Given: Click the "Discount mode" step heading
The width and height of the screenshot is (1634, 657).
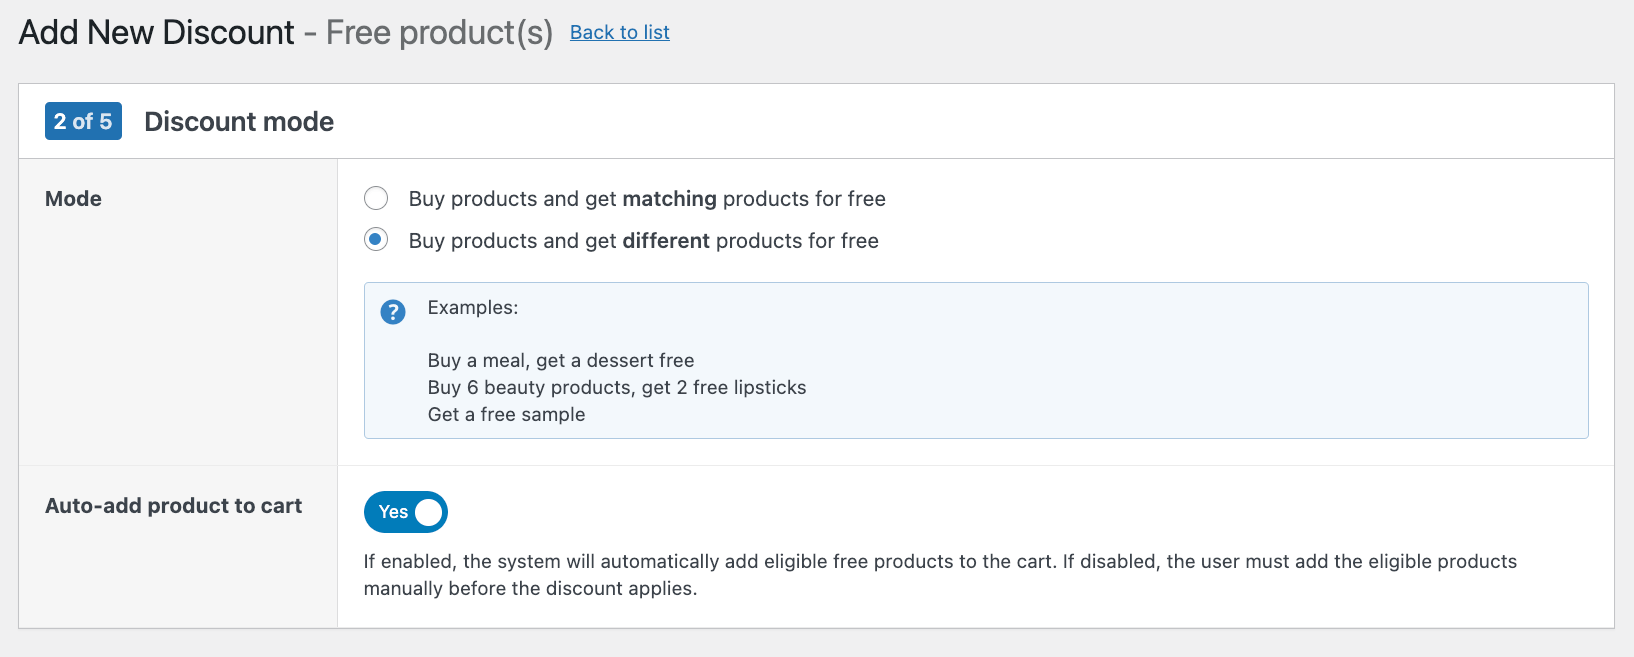Looking at the screenshot, I should (238, 121).
